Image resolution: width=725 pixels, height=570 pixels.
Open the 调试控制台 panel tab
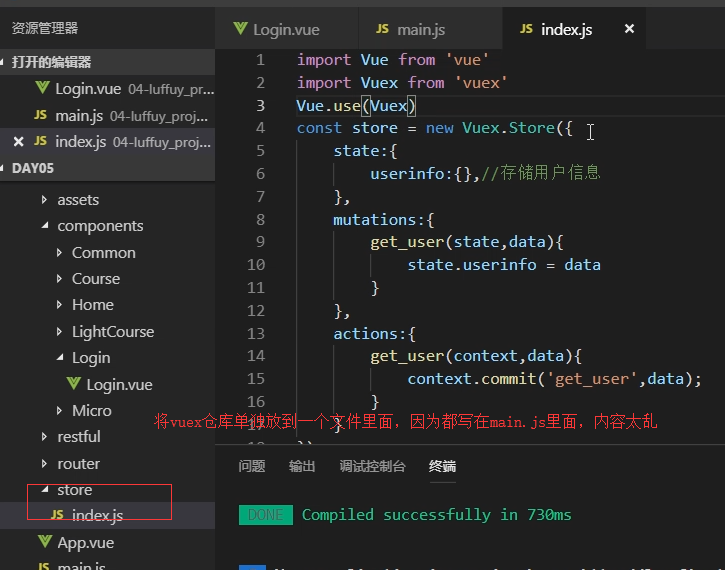pos(373,466)
